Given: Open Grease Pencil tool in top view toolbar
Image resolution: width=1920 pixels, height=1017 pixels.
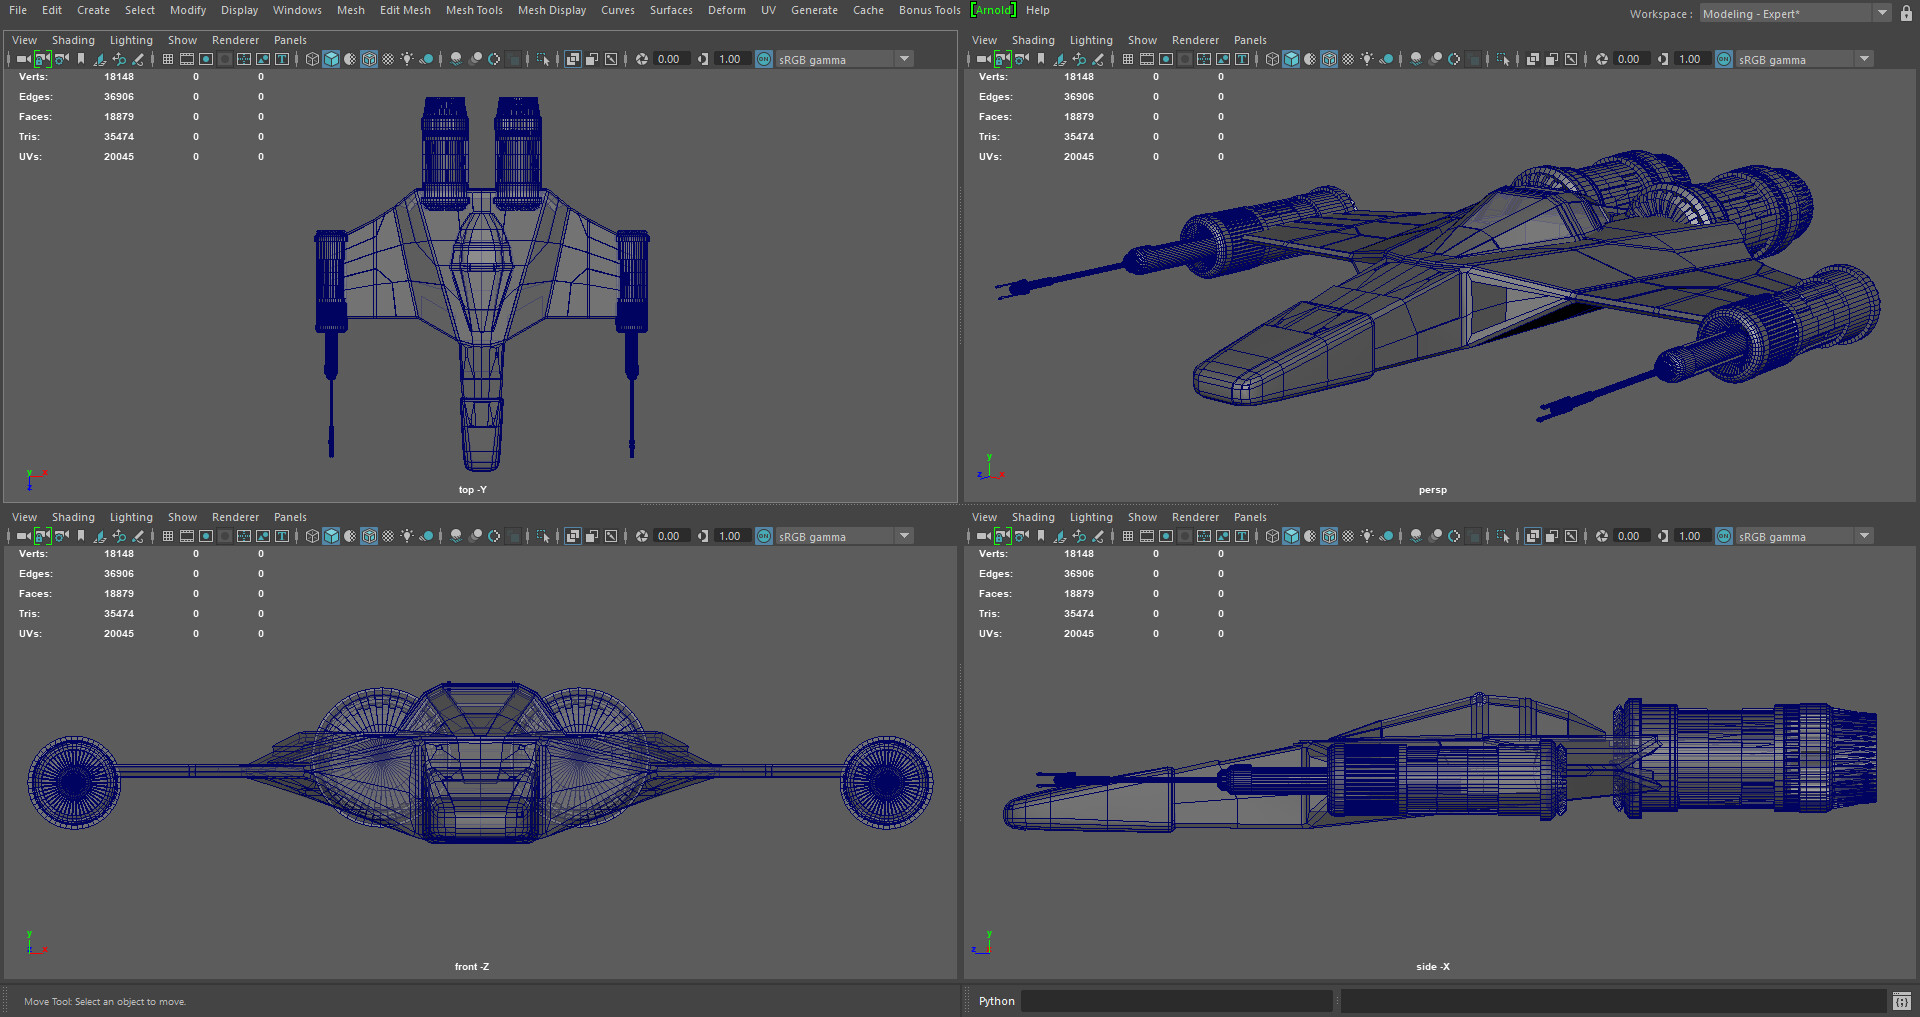Looking at the screenshot, I should [138, 59].
